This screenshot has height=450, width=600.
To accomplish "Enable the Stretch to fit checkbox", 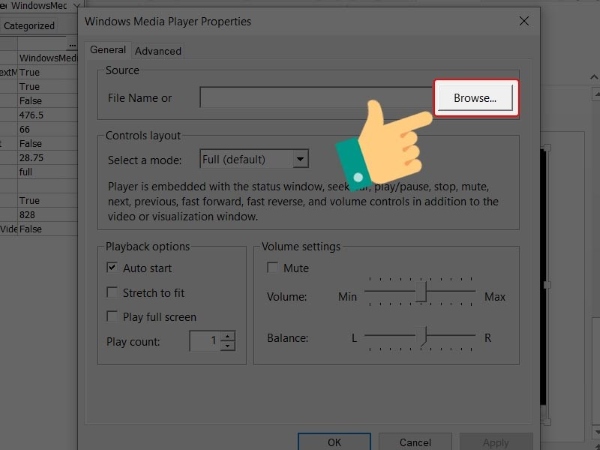I will coord(113,293).
